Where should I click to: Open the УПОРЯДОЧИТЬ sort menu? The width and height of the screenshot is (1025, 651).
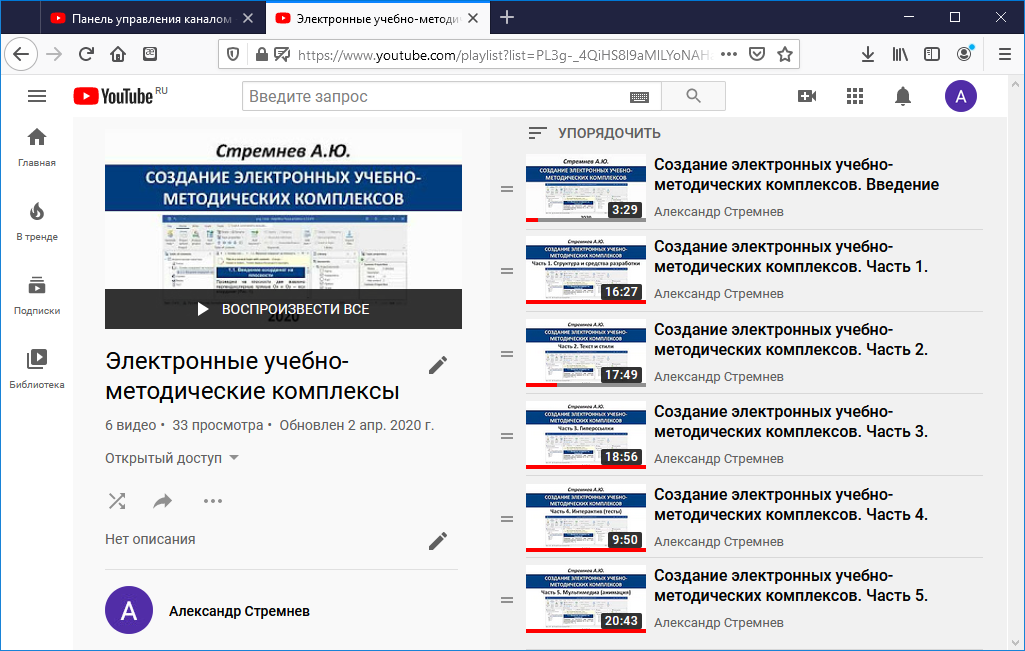(594, 133)
